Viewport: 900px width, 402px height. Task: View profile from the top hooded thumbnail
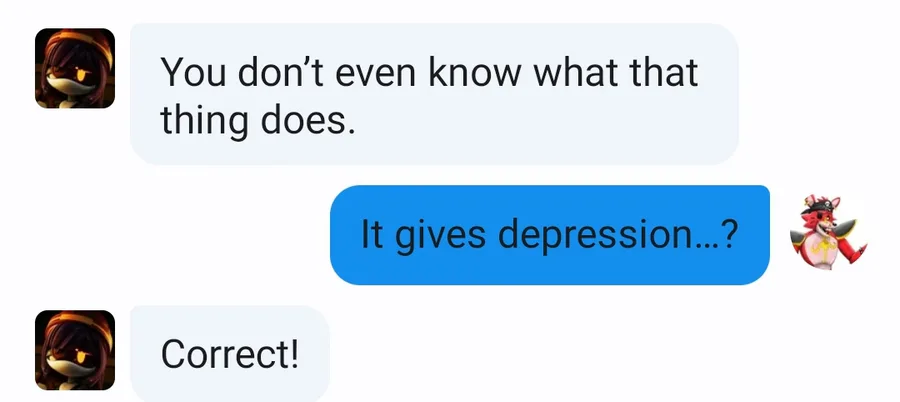(75, 68)
